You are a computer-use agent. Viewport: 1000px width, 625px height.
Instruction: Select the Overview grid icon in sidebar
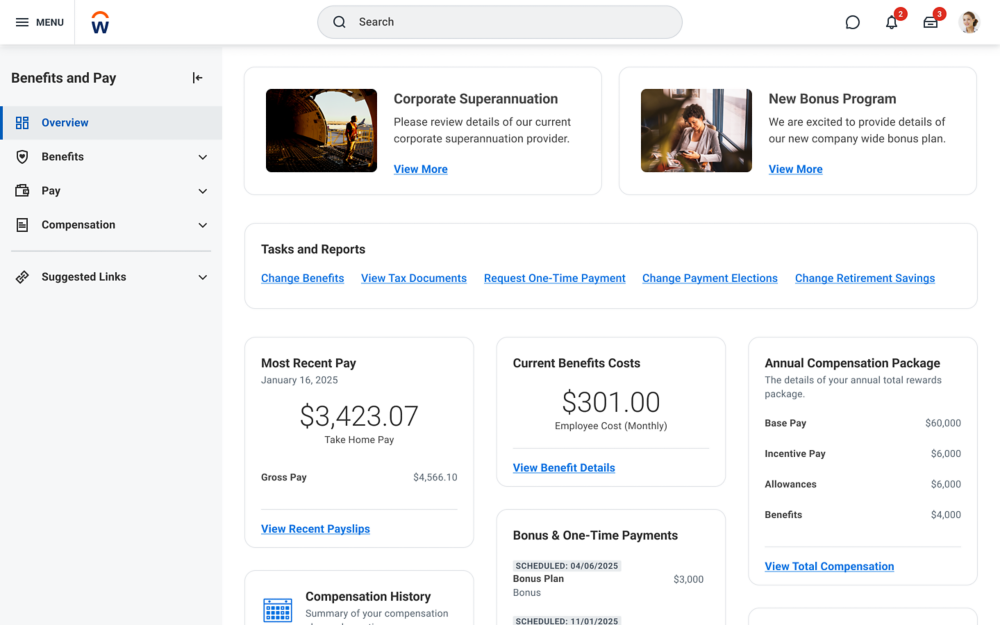[x=22, y=121]
